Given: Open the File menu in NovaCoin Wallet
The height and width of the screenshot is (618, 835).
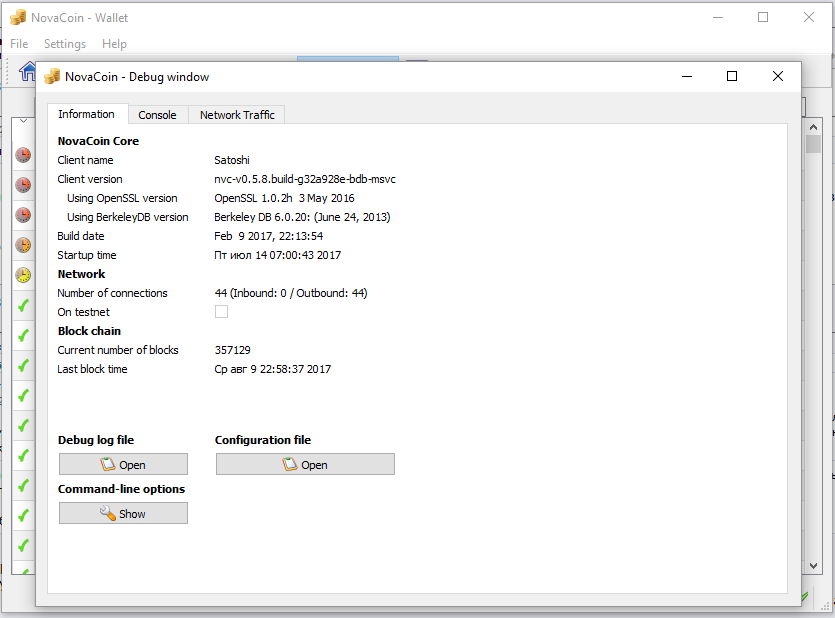Looking at the screenshot, I should [19, 44].
